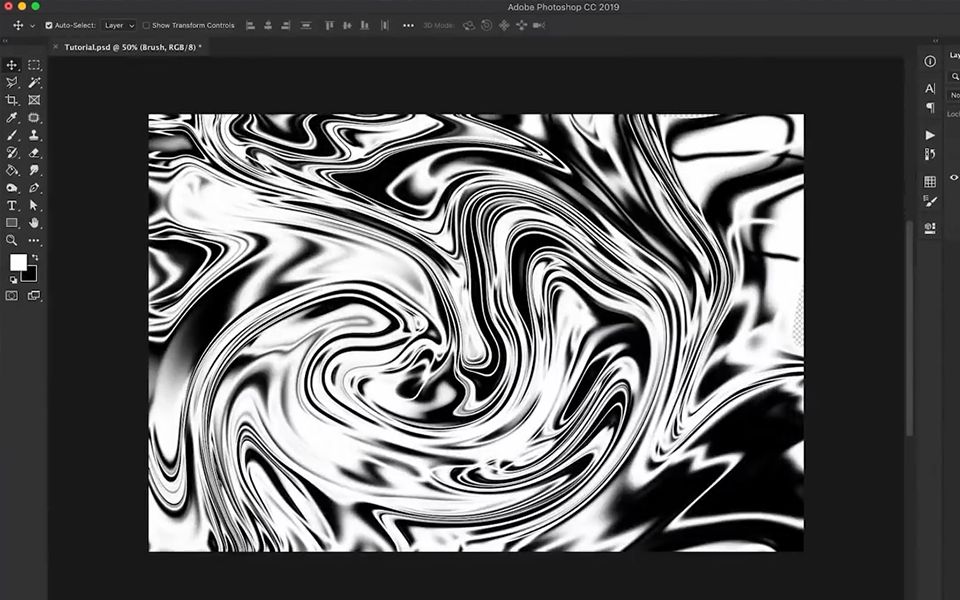Select the Eyedropper tool

[12, 117]
